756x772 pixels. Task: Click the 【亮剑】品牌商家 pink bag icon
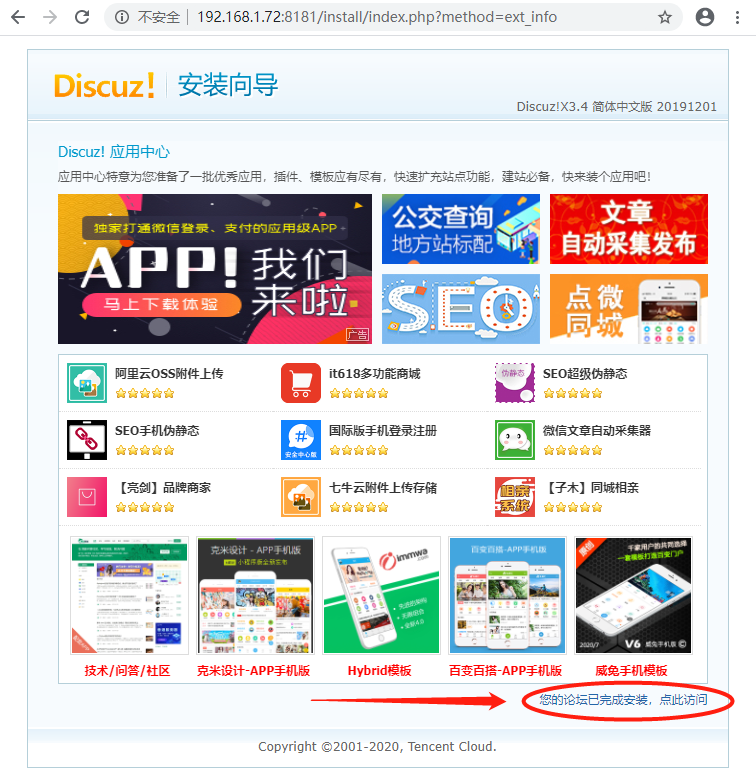87,497
